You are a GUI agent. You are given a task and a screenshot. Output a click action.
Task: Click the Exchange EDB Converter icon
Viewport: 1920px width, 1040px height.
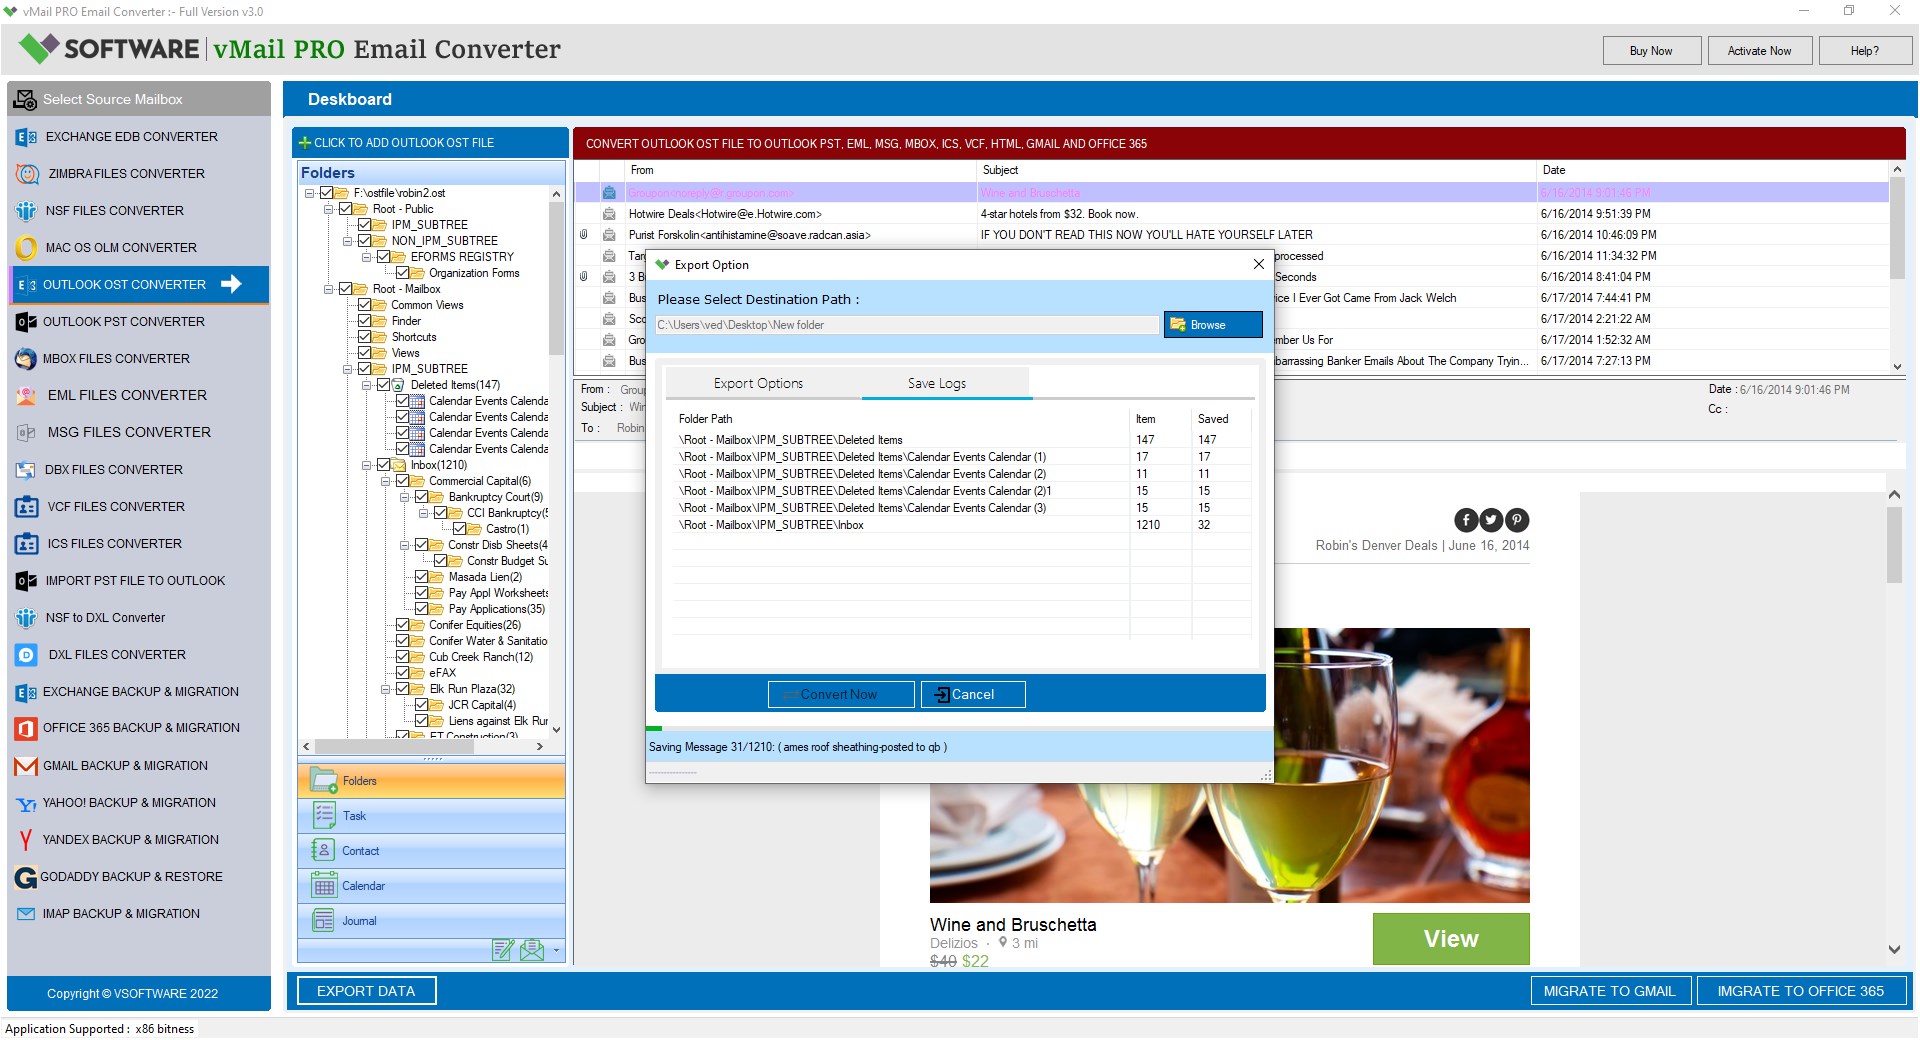(x=26, y=137)
